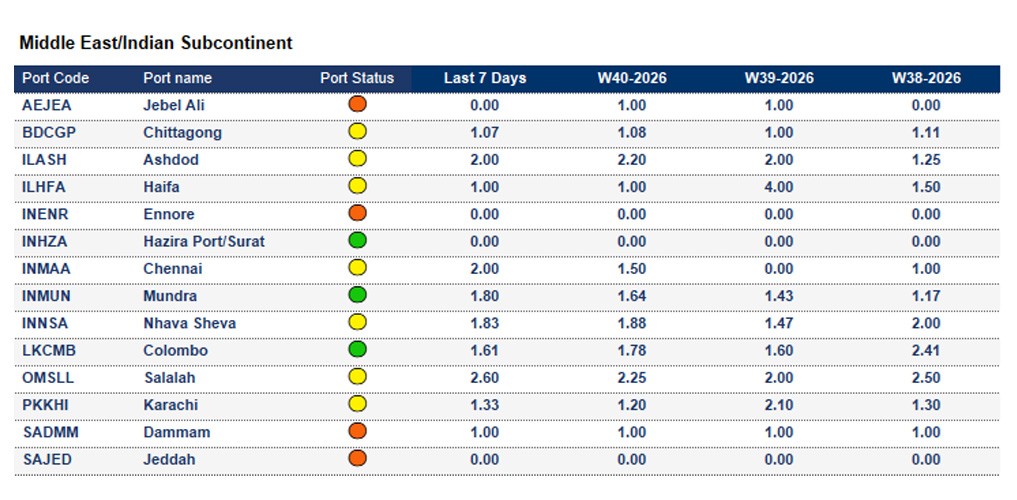
Task: Click the Jebel Ali port name
Action: [x=174, y=106]
